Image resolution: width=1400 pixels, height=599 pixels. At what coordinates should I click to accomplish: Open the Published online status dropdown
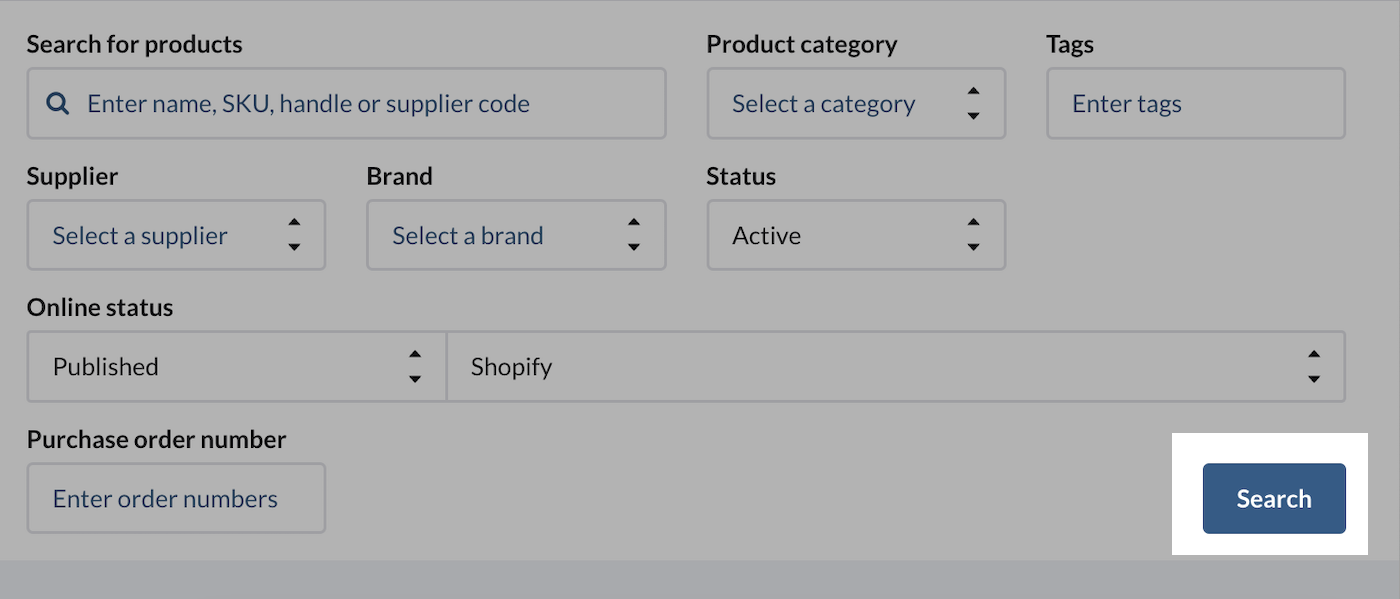pyautogui.click(x=210, y=367)
